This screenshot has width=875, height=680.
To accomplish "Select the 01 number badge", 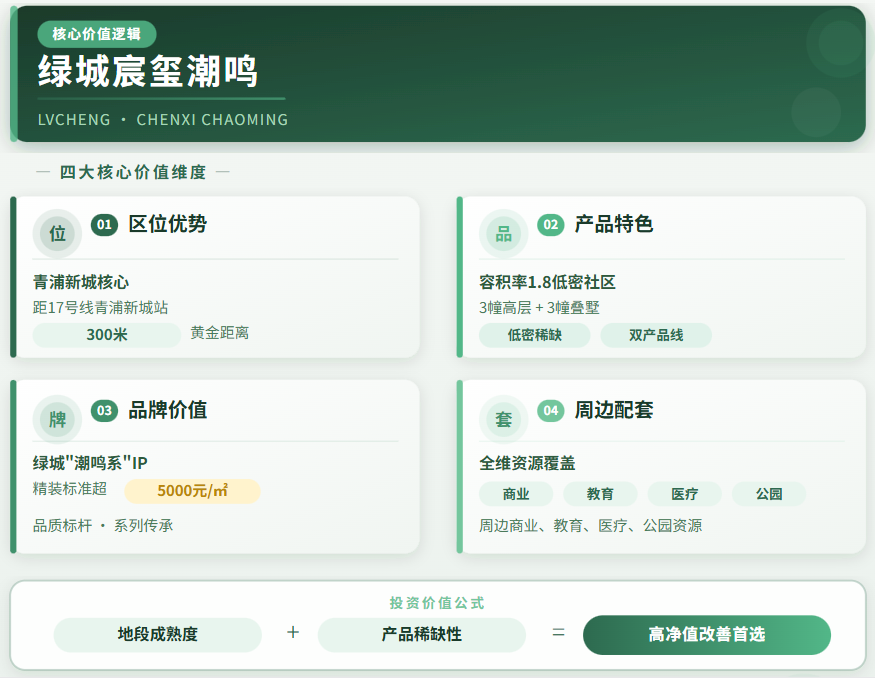I will tap(104, 225).
